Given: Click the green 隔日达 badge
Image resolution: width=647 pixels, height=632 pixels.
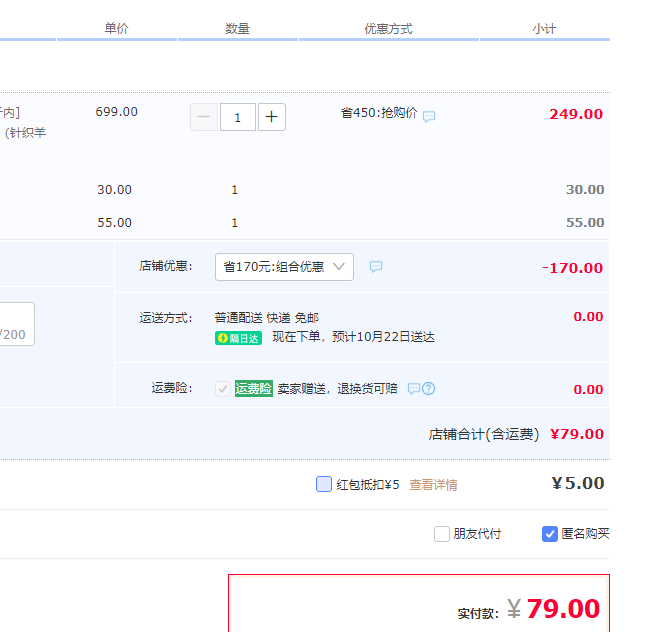Looking at the screenshot, I should (x=238, y=338).
